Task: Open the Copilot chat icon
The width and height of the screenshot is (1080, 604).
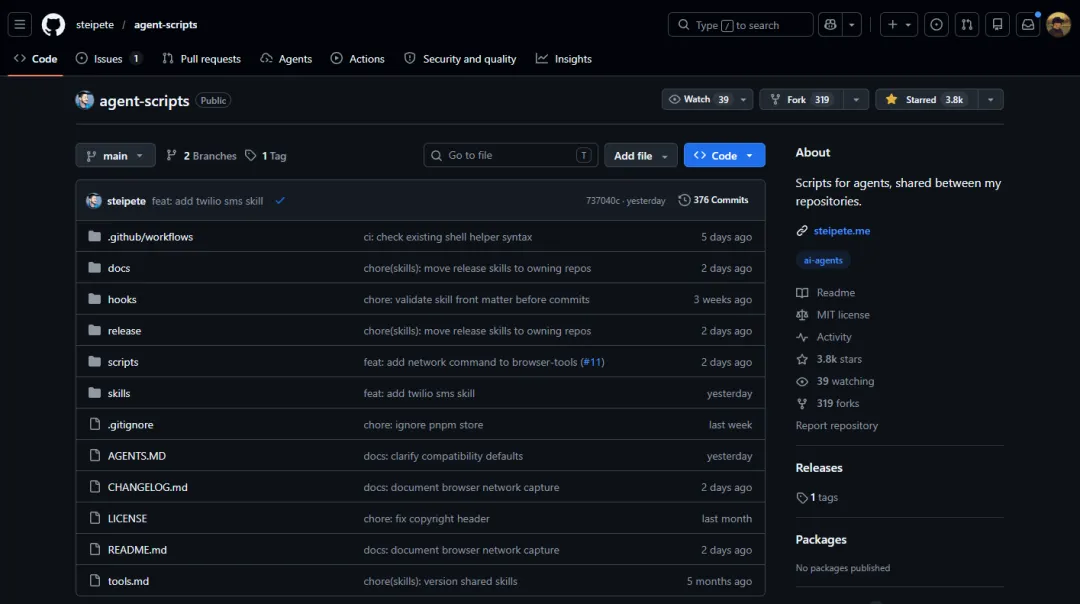Action: click(830, 25)
